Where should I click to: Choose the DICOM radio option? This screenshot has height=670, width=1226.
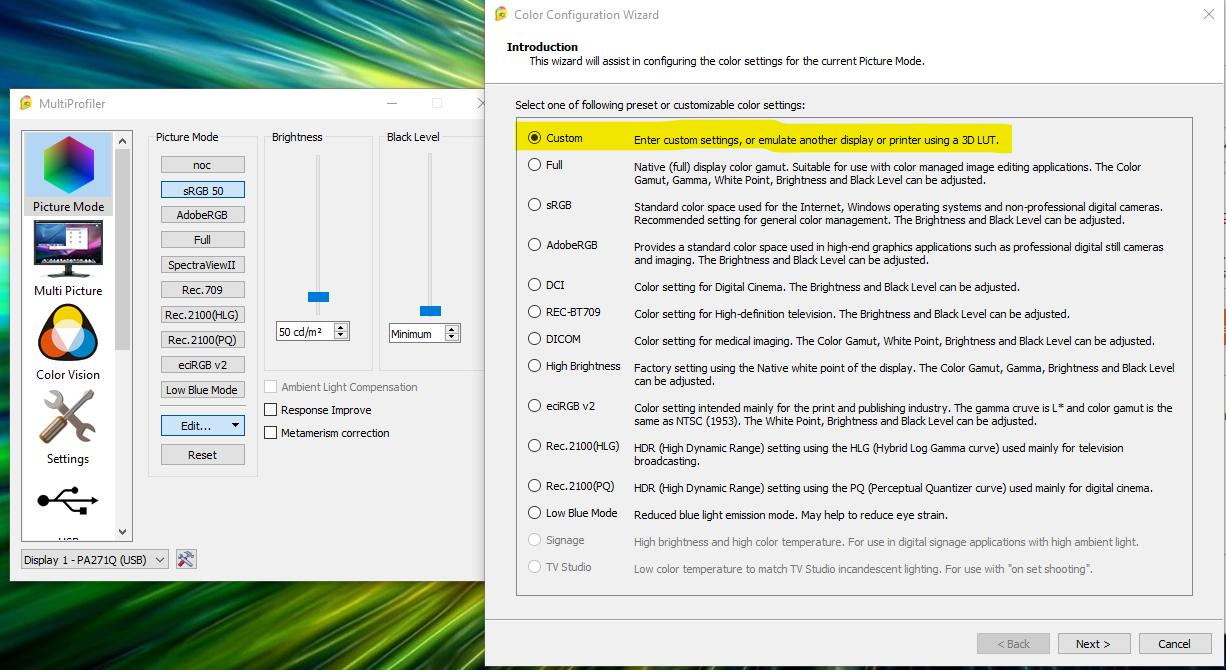(535, 339)
